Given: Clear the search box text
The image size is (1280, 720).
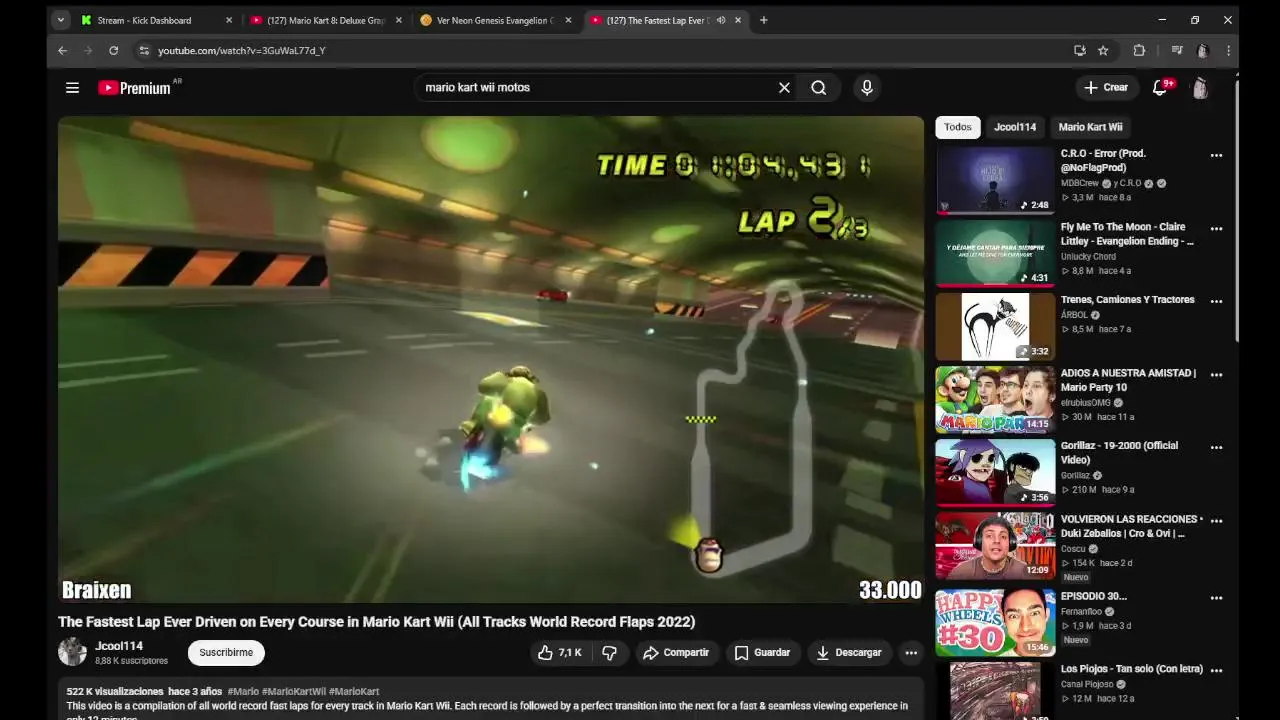Looking at the screenshot, I should (x=784, y=88).
